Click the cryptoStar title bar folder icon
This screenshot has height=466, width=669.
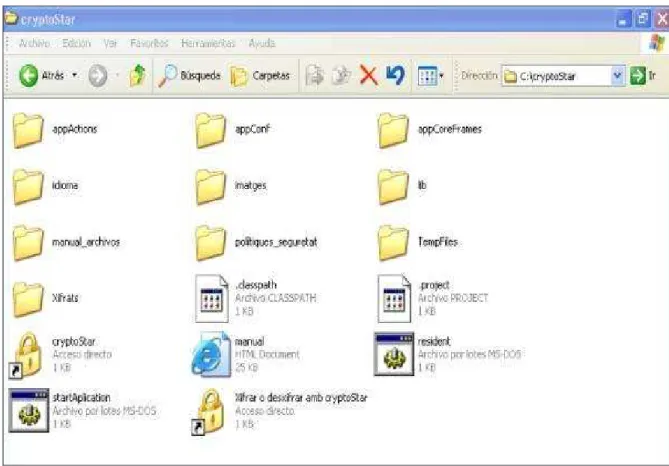click(x=11, y=17)
